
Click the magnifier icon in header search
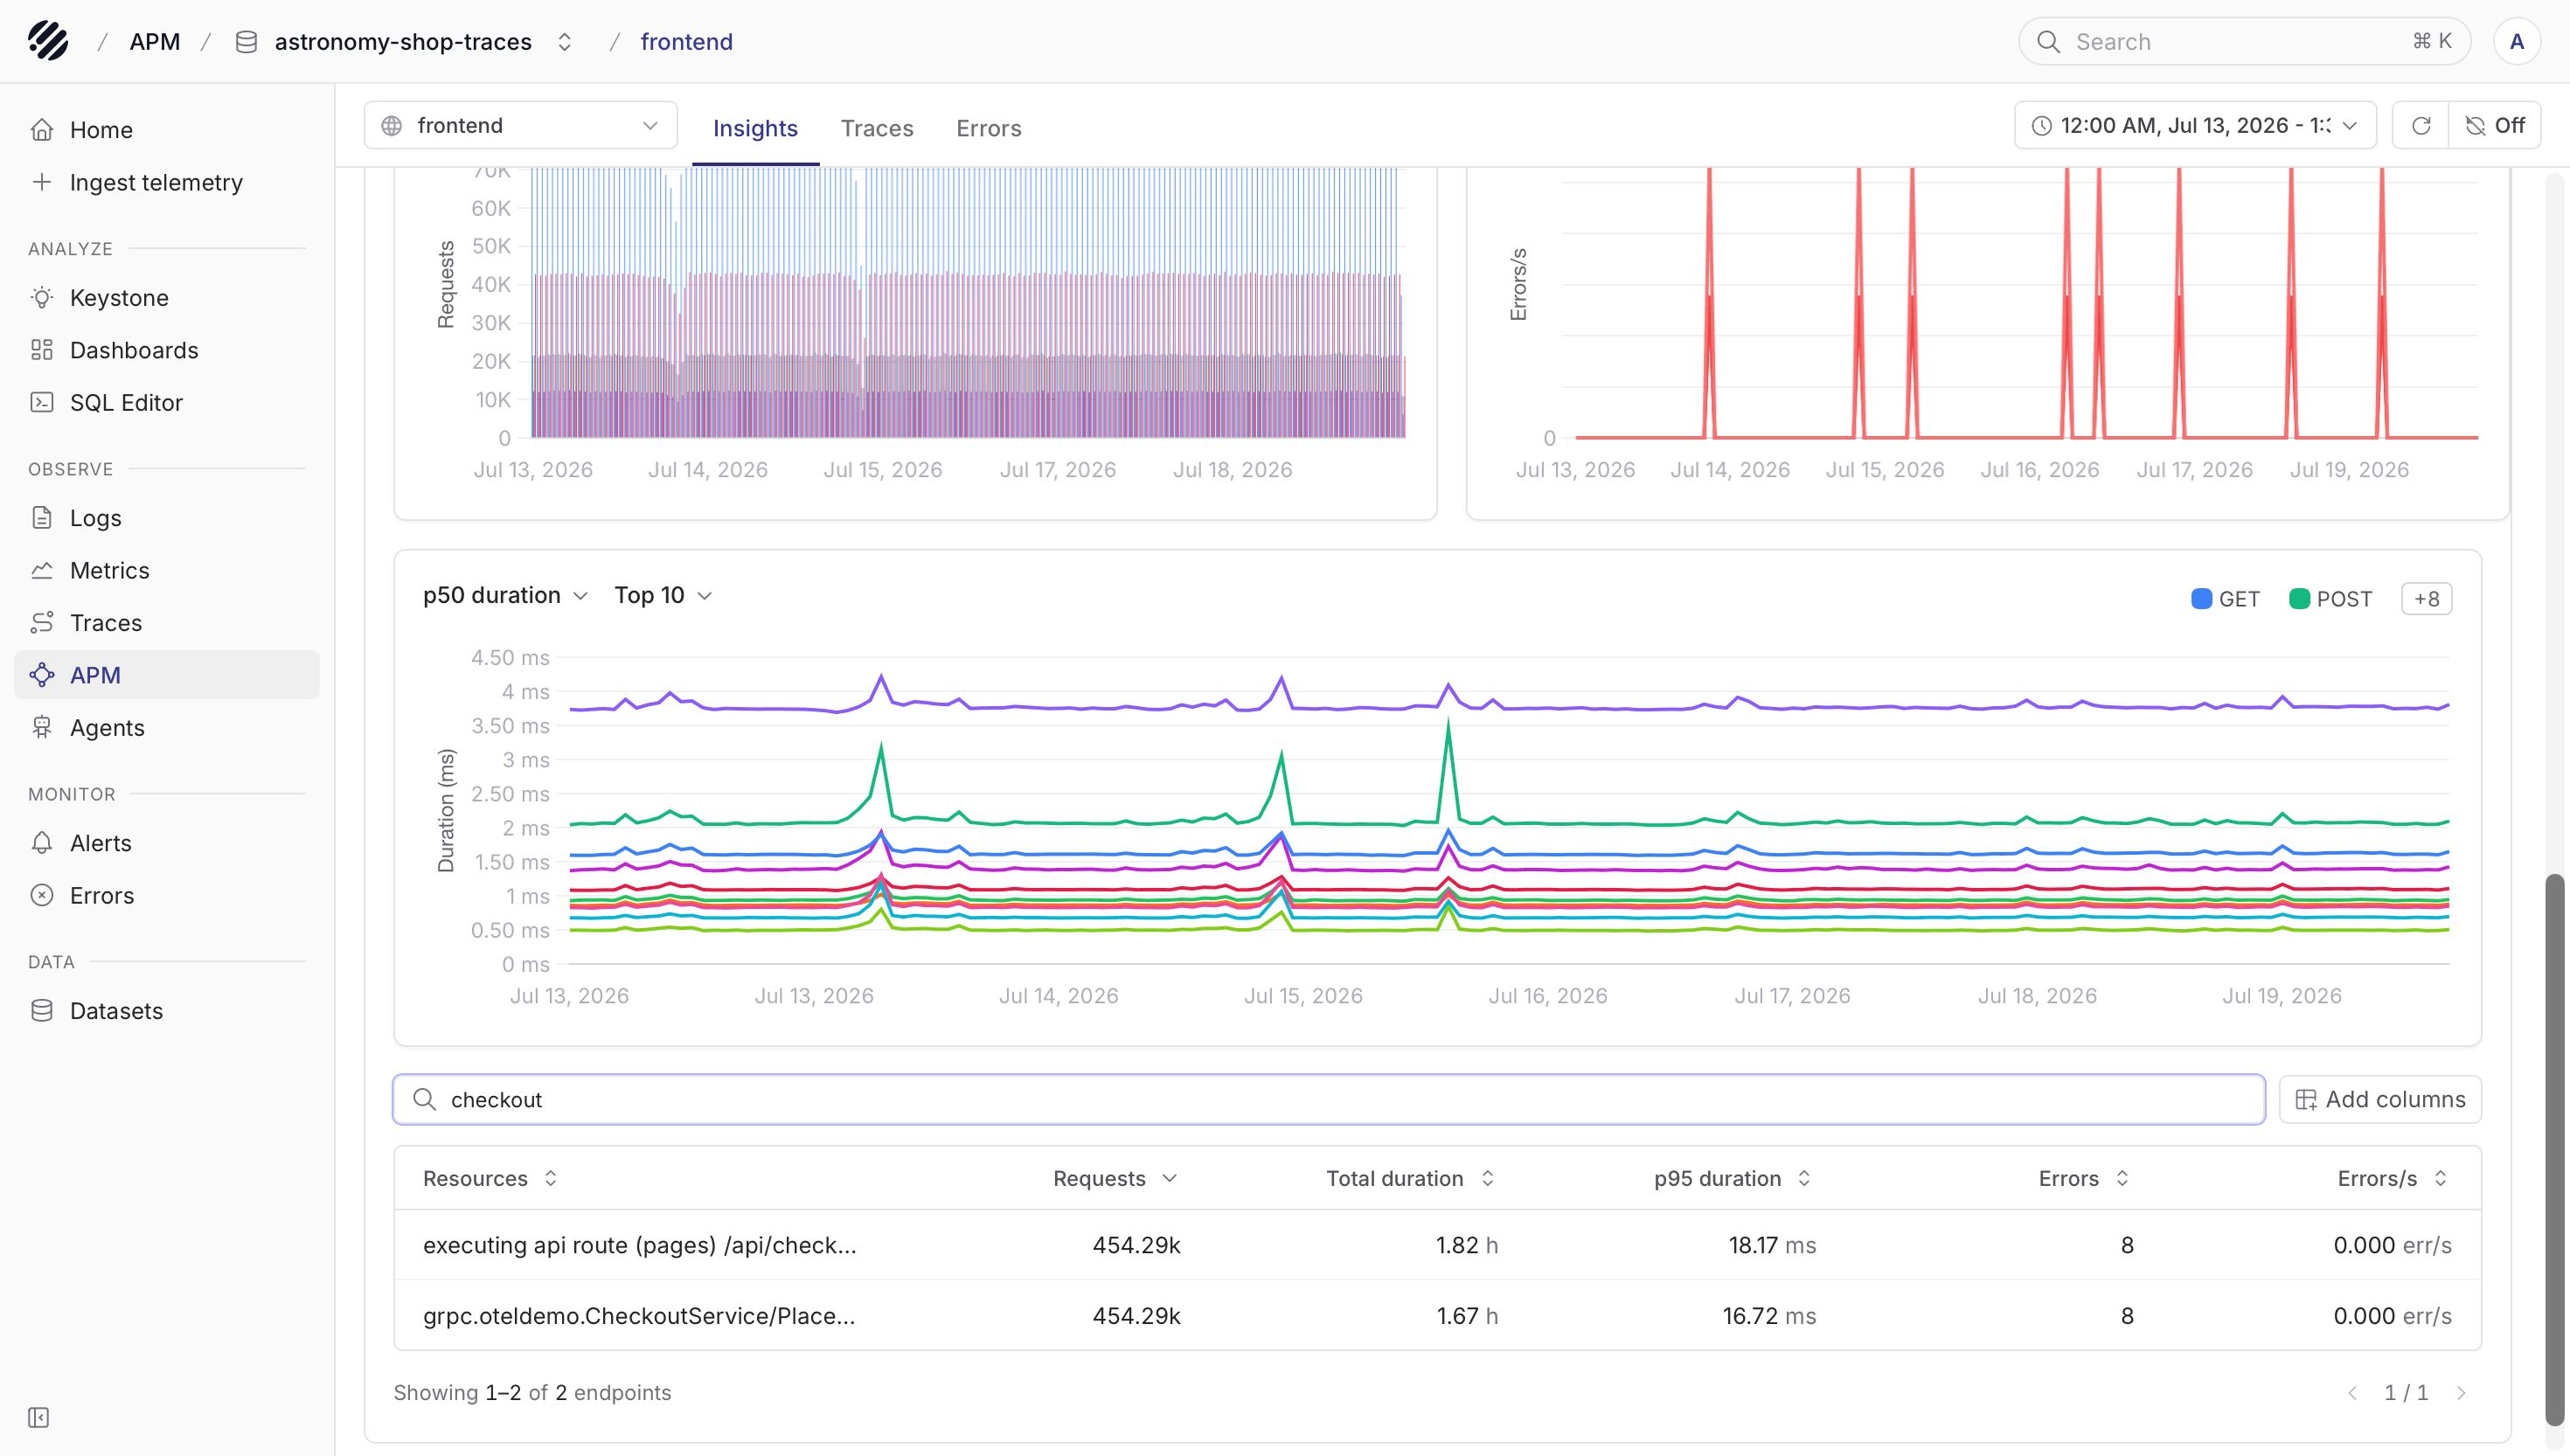(x=2049, y=41)
